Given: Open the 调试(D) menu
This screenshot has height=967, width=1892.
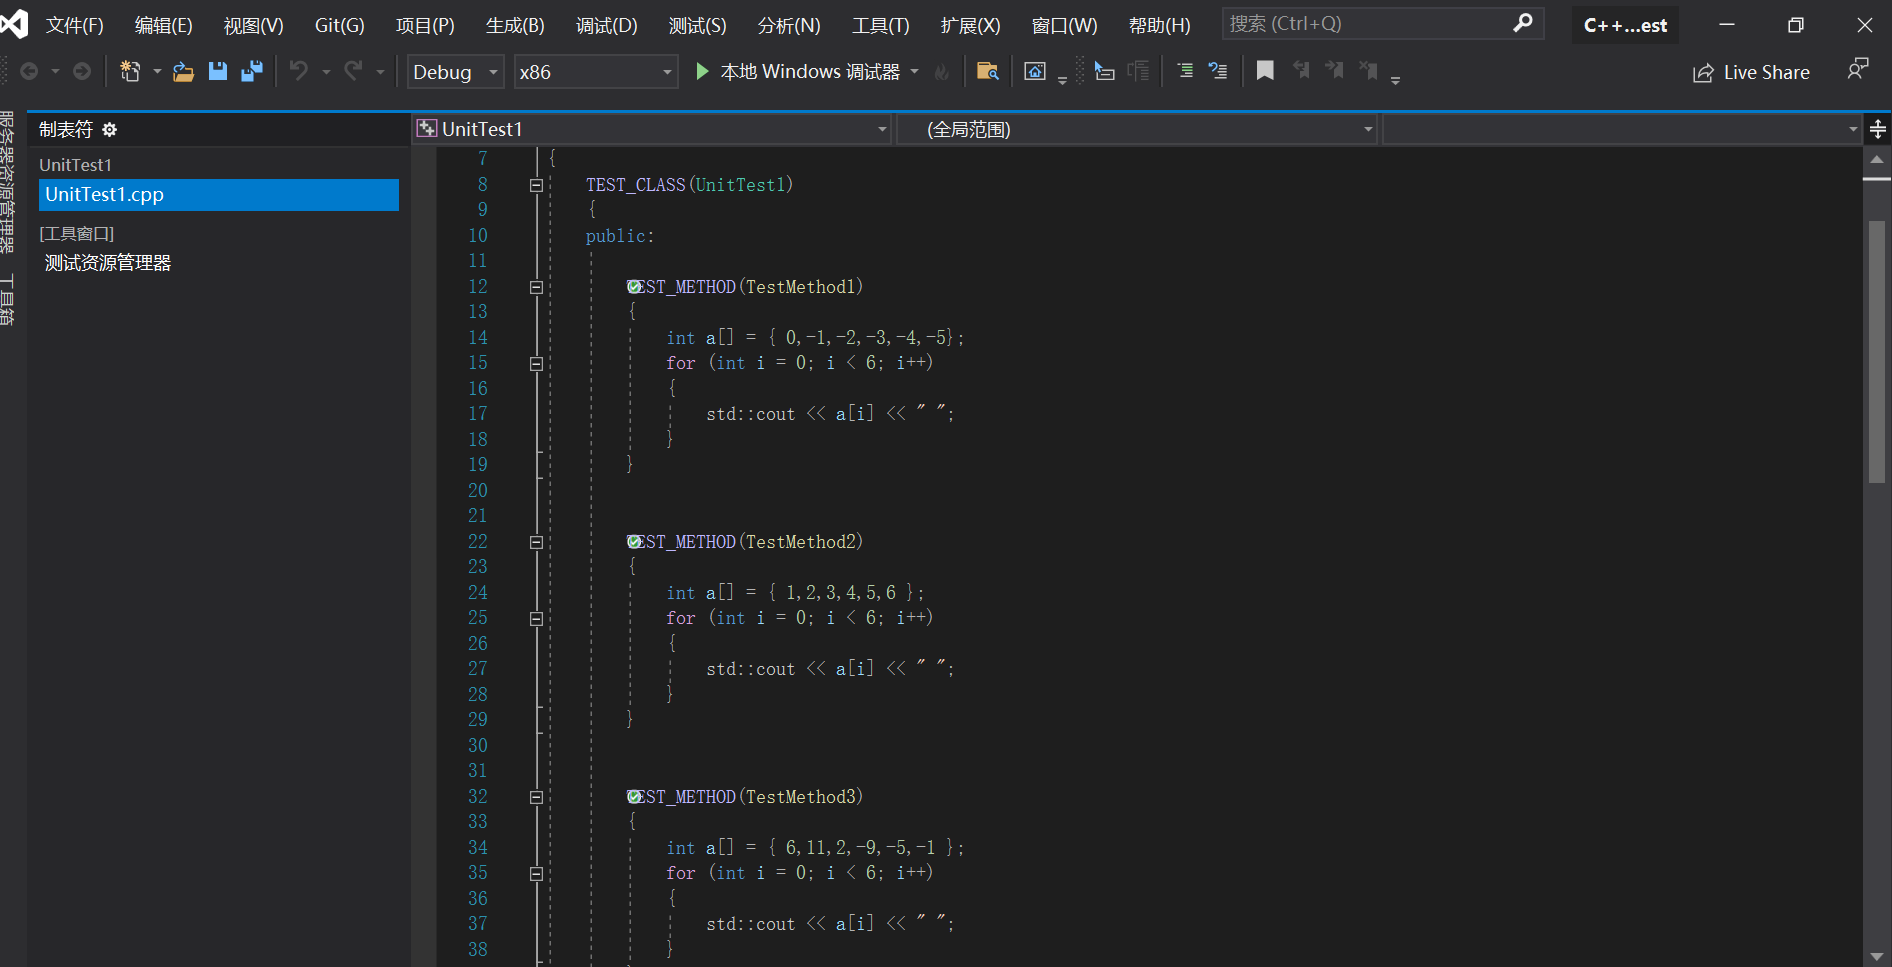Looking at the screenshot, I should tap(607, 25).
